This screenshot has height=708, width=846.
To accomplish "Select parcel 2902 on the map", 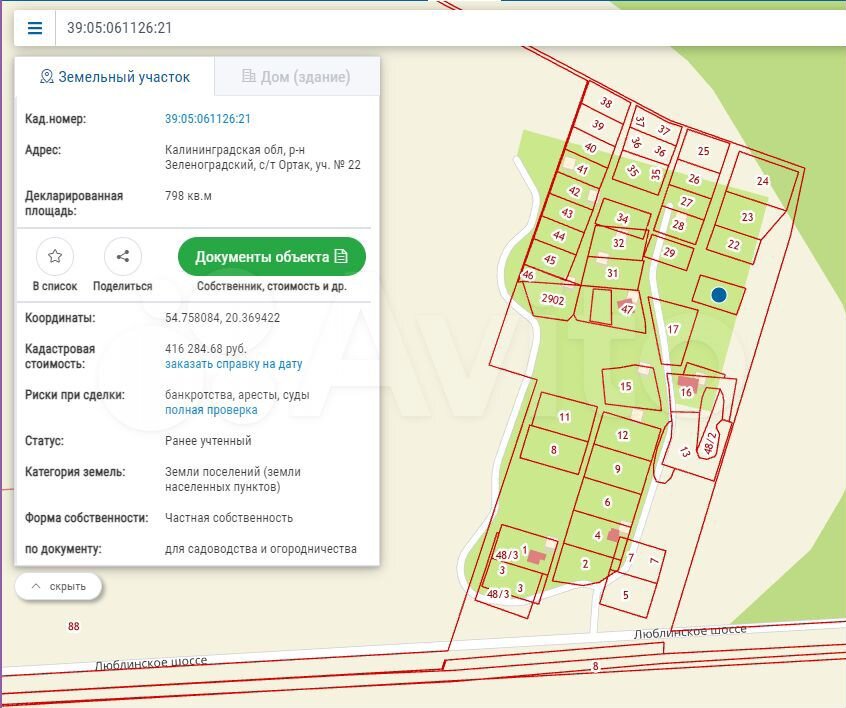I will coord(552,300).
